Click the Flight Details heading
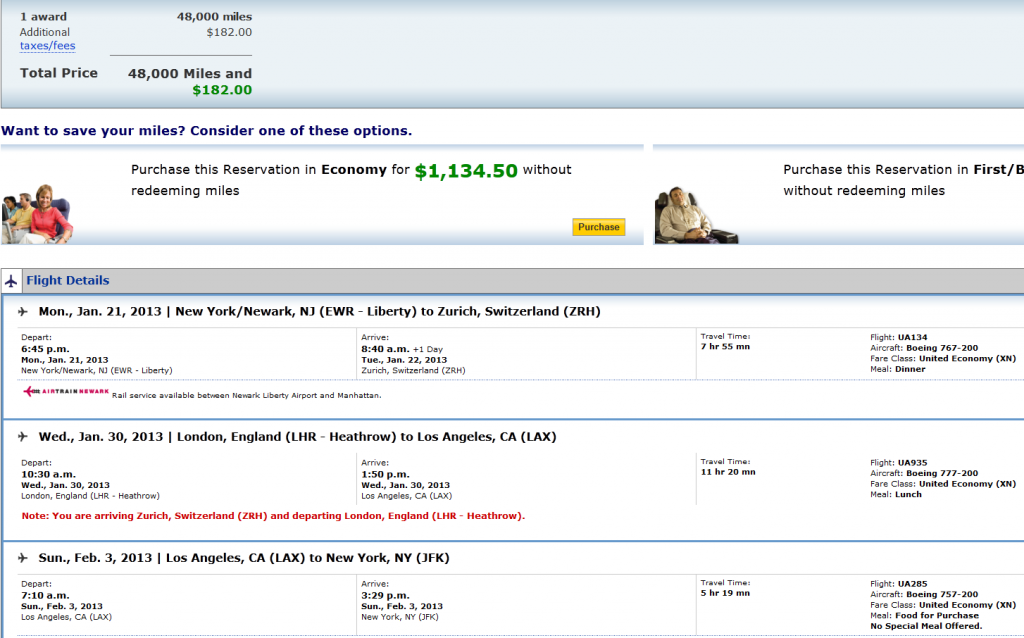Viewport: 1024px width, 638px height. coord(68,280)
